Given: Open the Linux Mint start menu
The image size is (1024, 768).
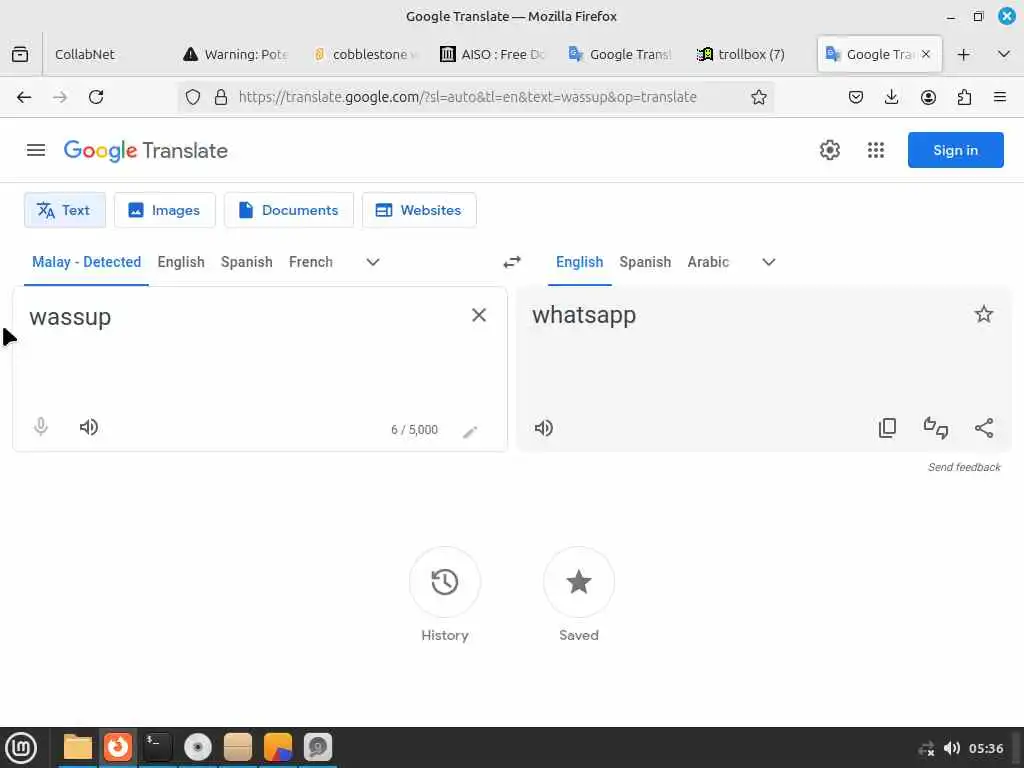Looking at the screenshot, I should (x=21, y=748).
